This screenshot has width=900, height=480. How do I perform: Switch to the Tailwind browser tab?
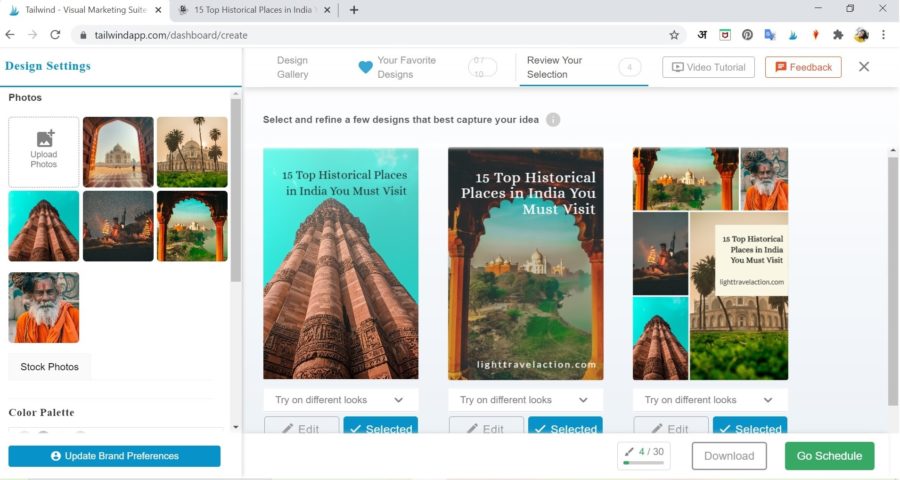coord(85,10)
